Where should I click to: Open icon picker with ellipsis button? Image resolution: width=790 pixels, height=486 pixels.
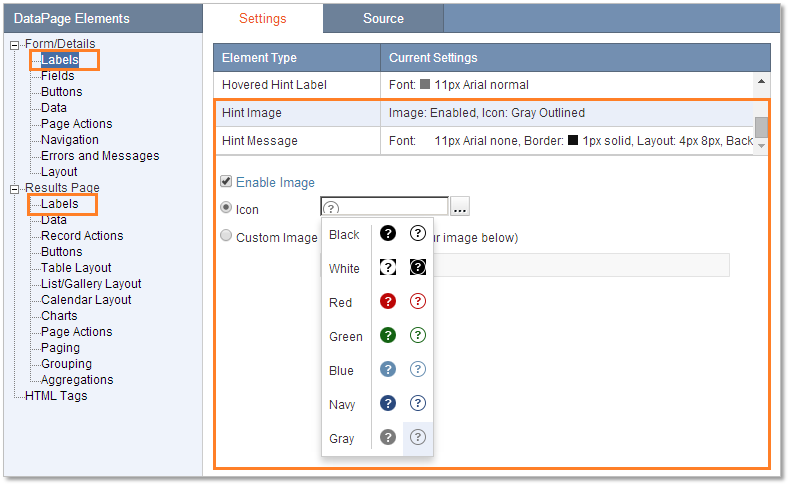coord(460,208)
